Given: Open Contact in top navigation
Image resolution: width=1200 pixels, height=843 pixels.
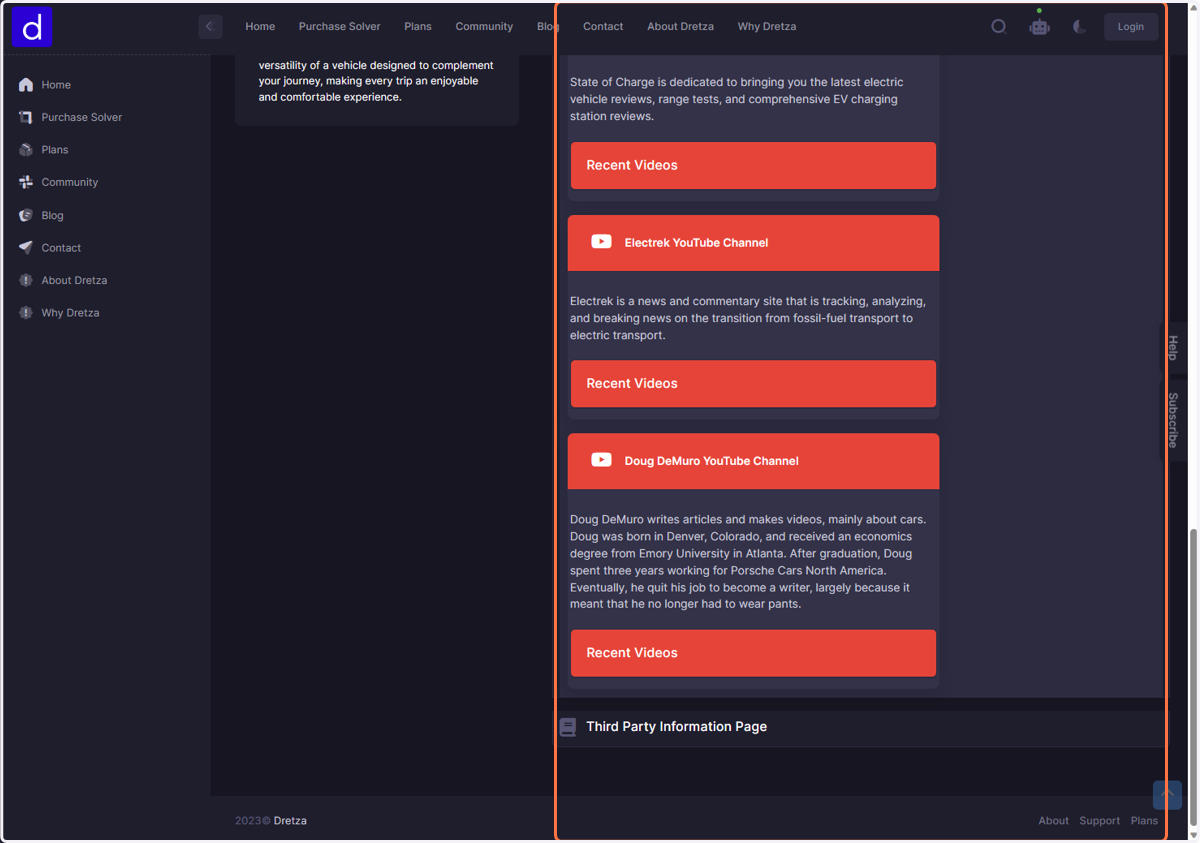Looking at the screenshot, I should tap(603, 27).
